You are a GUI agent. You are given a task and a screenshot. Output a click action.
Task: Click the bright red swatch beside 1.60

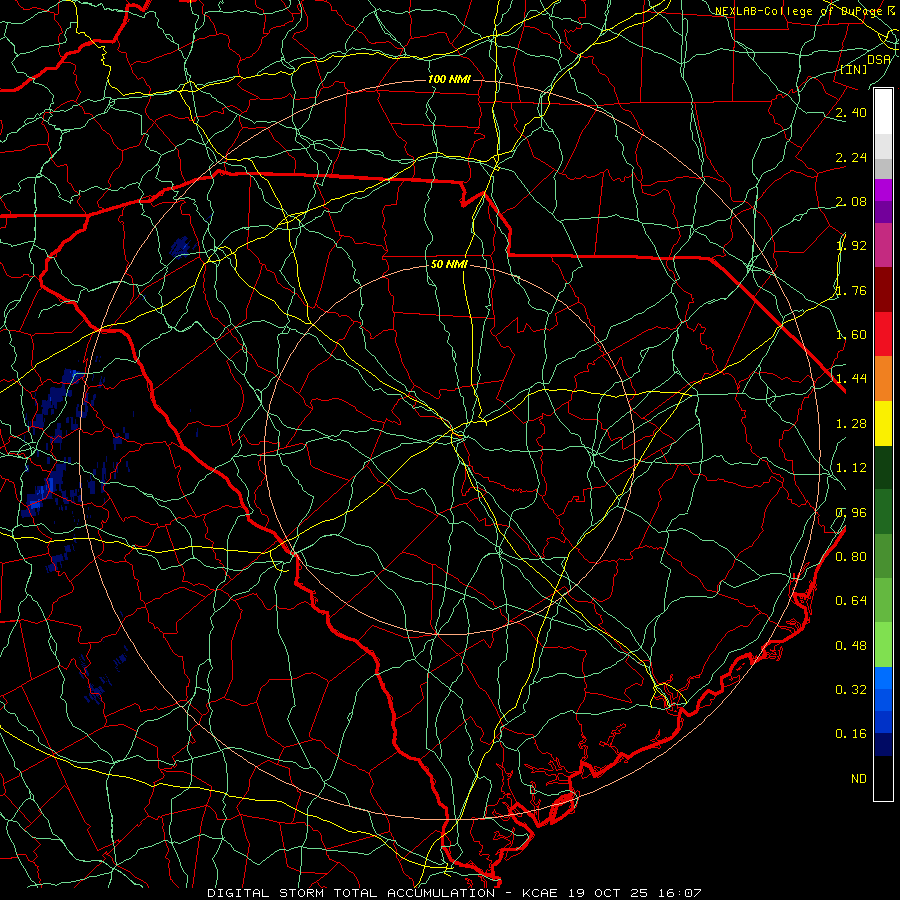click(x=883, y=334)
